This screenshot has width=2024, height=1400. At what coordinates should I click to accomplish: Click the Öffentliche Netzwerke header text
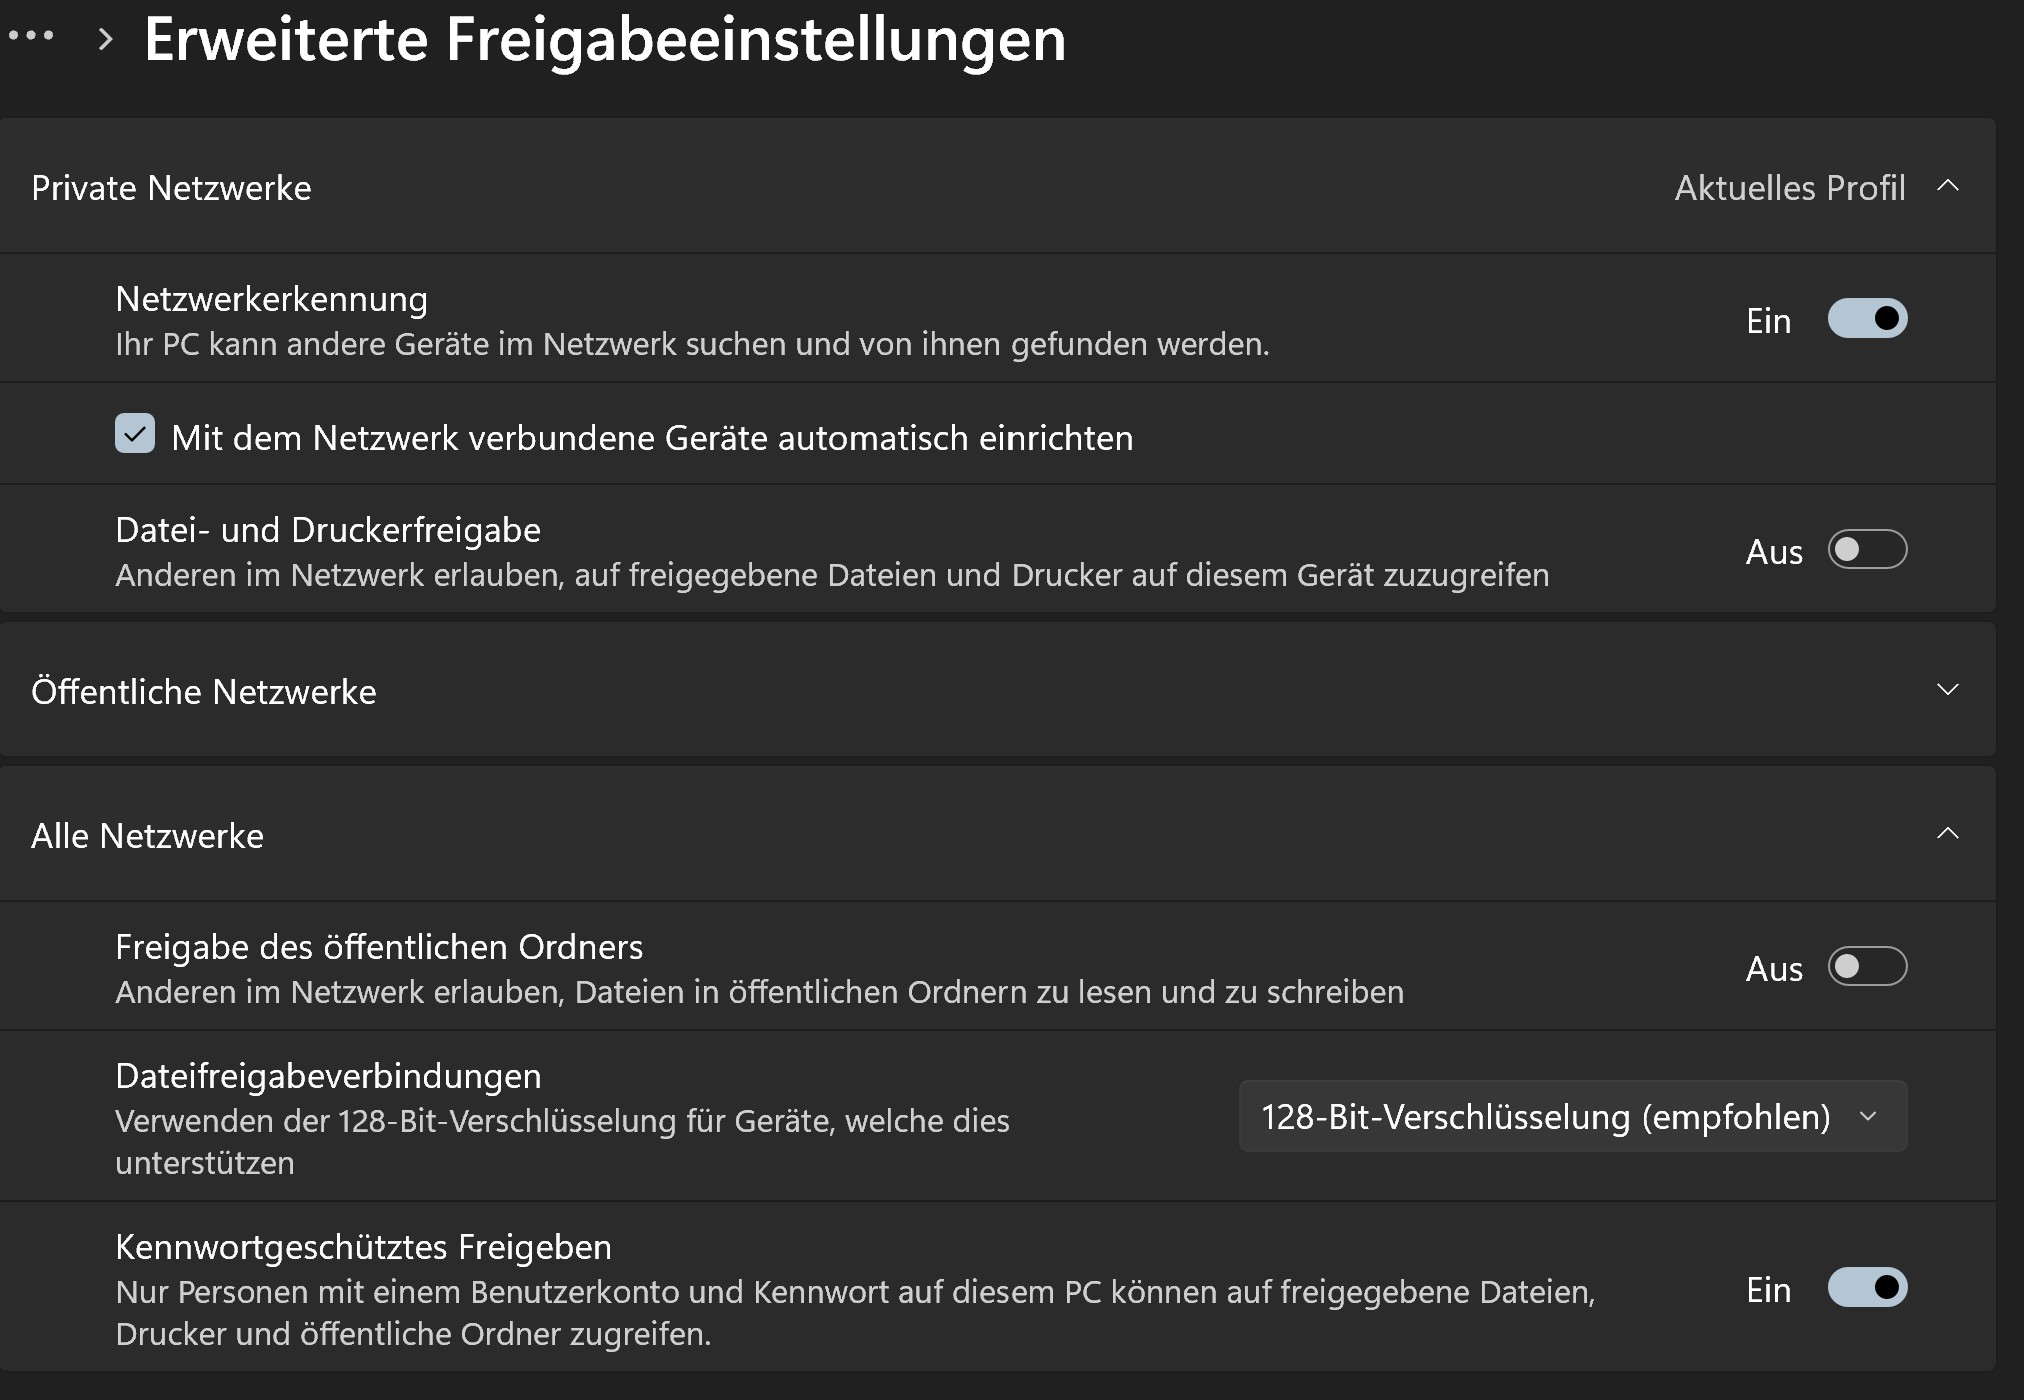pos(204,690)
